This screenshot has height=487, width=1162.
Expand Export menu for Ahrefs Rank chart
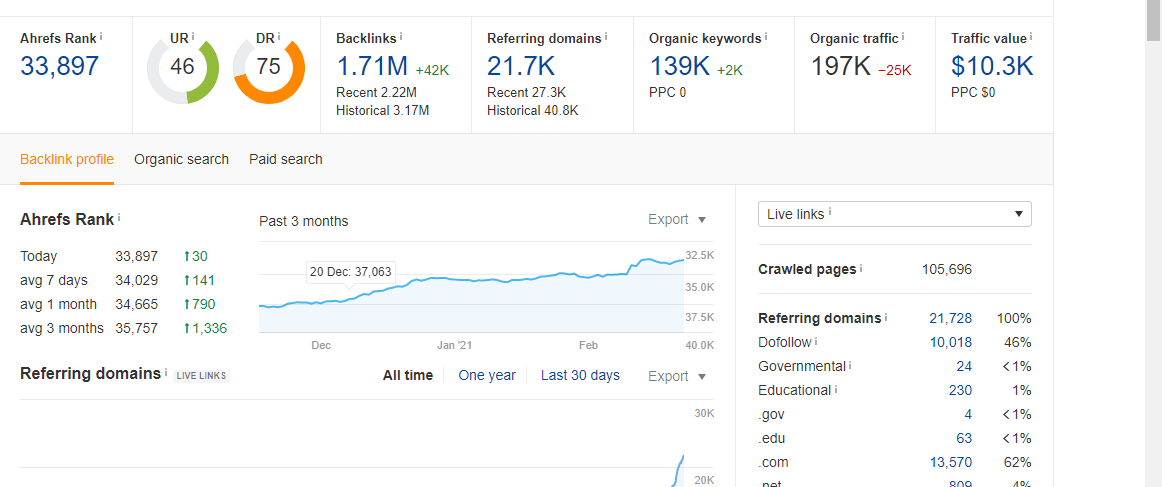tap(677, 220)
